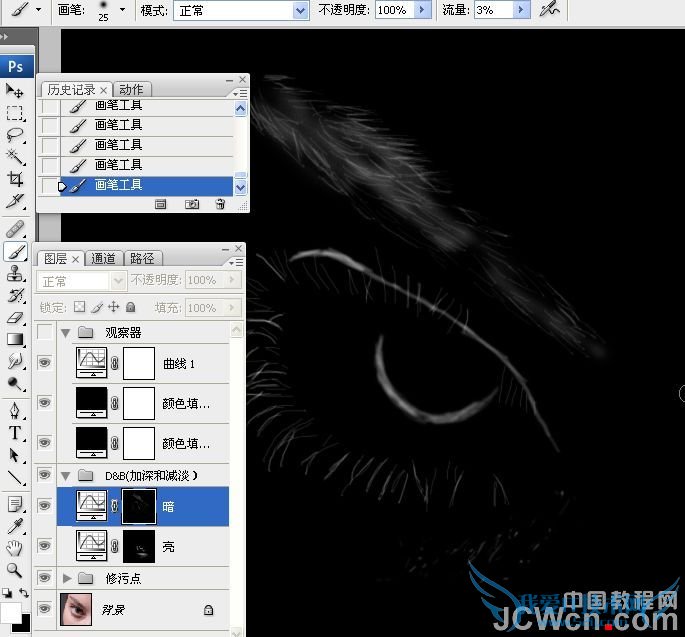Hide the D&B group
The width and height of the screenshot is (685, 637).
point(45,474)
